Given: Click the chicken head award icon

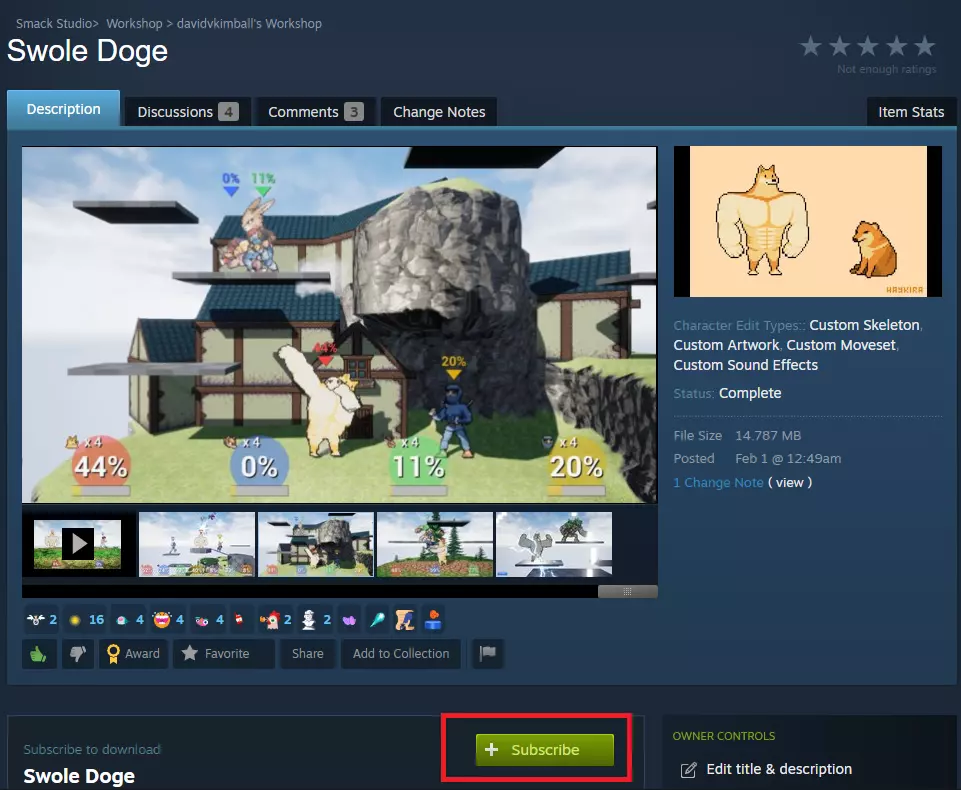Looking at the screenshot, I should pos(270,620).
